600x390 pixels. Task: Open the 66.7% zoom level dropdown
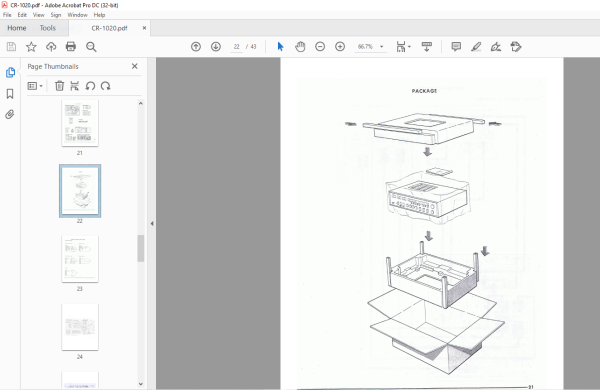tap(370, 47)
